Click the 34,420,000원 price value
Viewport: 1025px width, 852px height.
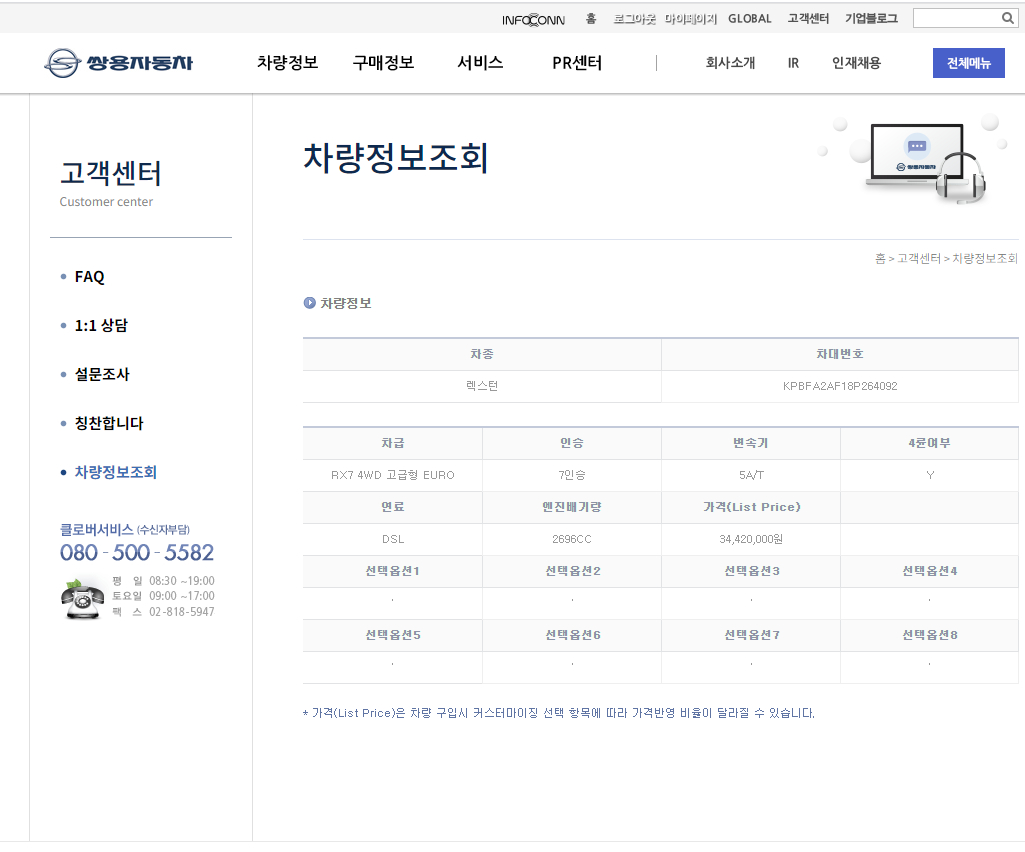(x=750, y=539)
